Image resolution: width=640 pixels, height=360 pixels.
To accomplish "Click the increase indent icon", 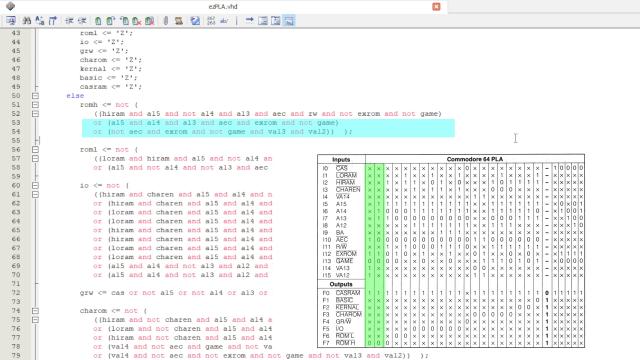I will point(69,21).
